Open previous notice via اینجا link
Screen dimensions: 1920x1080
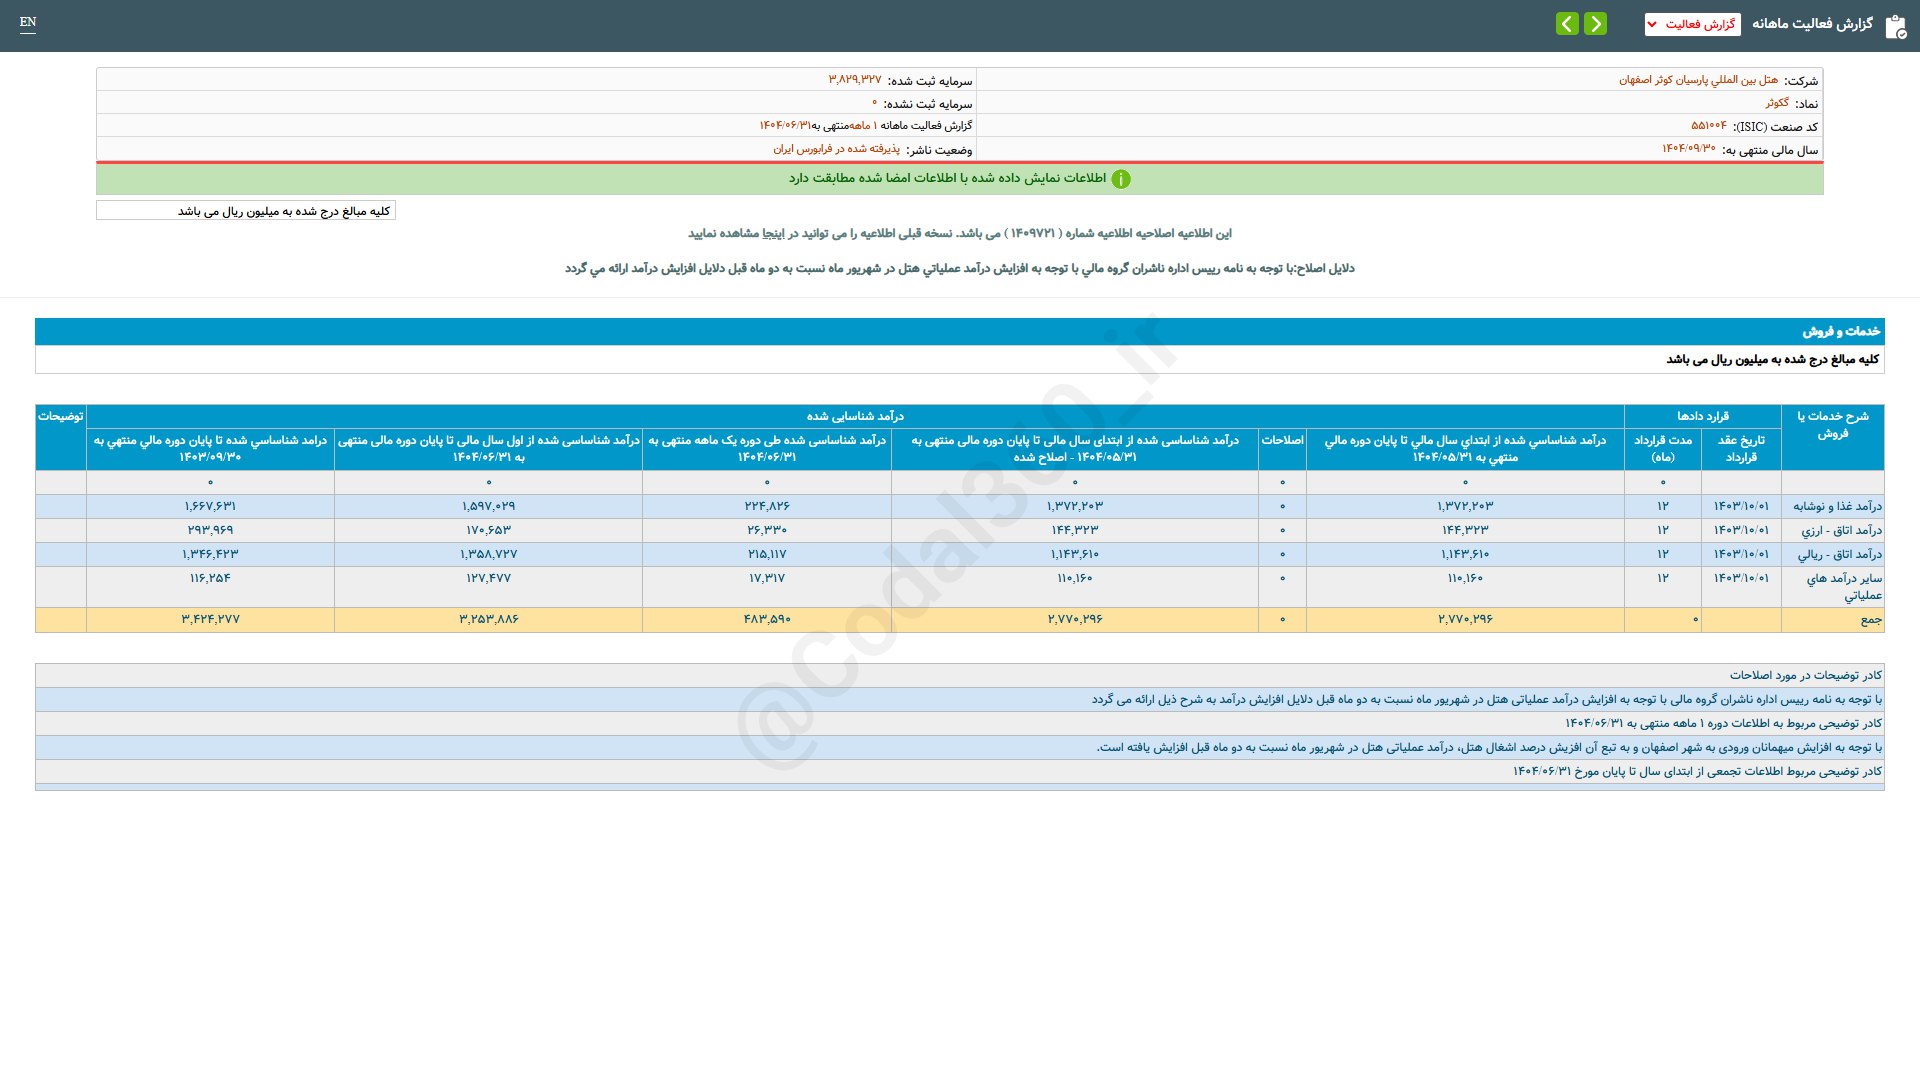(x=772, y=233)
